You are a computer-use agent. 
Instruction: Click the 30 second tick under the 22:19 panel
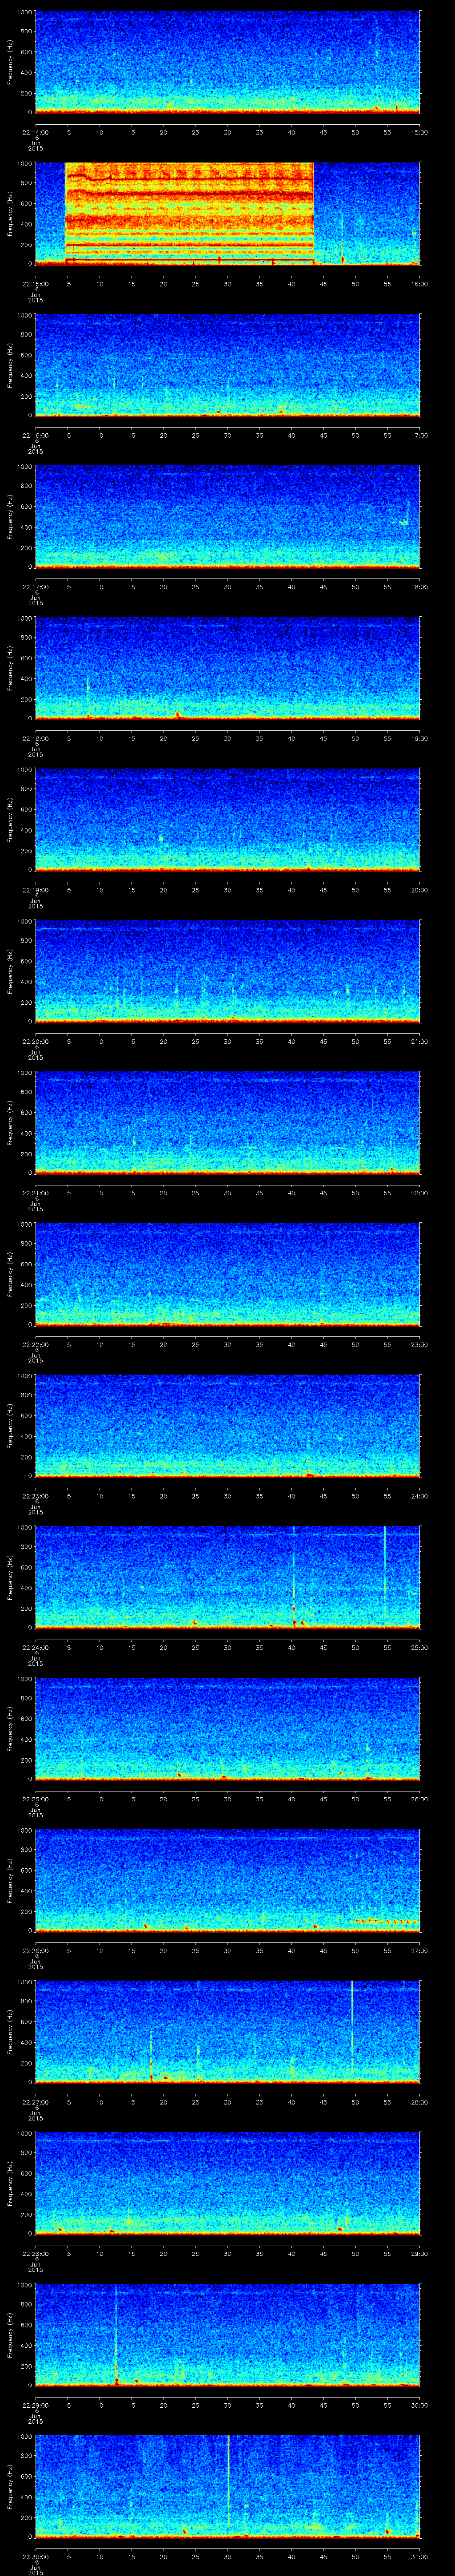click(228, 890)
